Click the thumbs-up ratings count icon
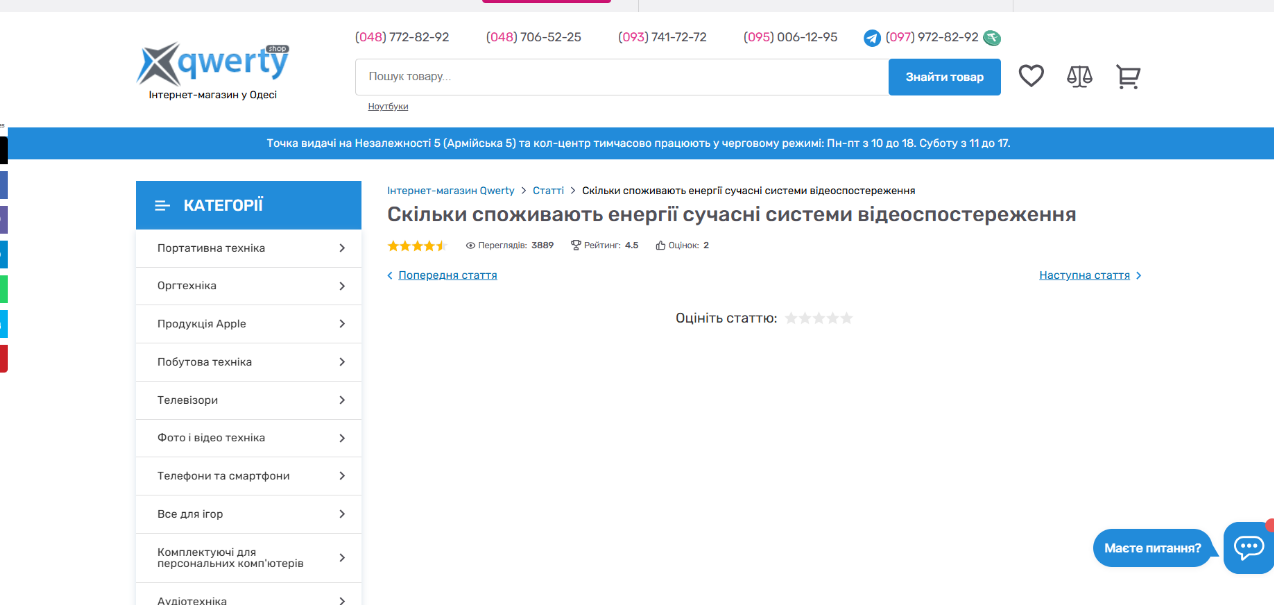1274x605 pixels. pyautogui.click(x=661, y=245)
